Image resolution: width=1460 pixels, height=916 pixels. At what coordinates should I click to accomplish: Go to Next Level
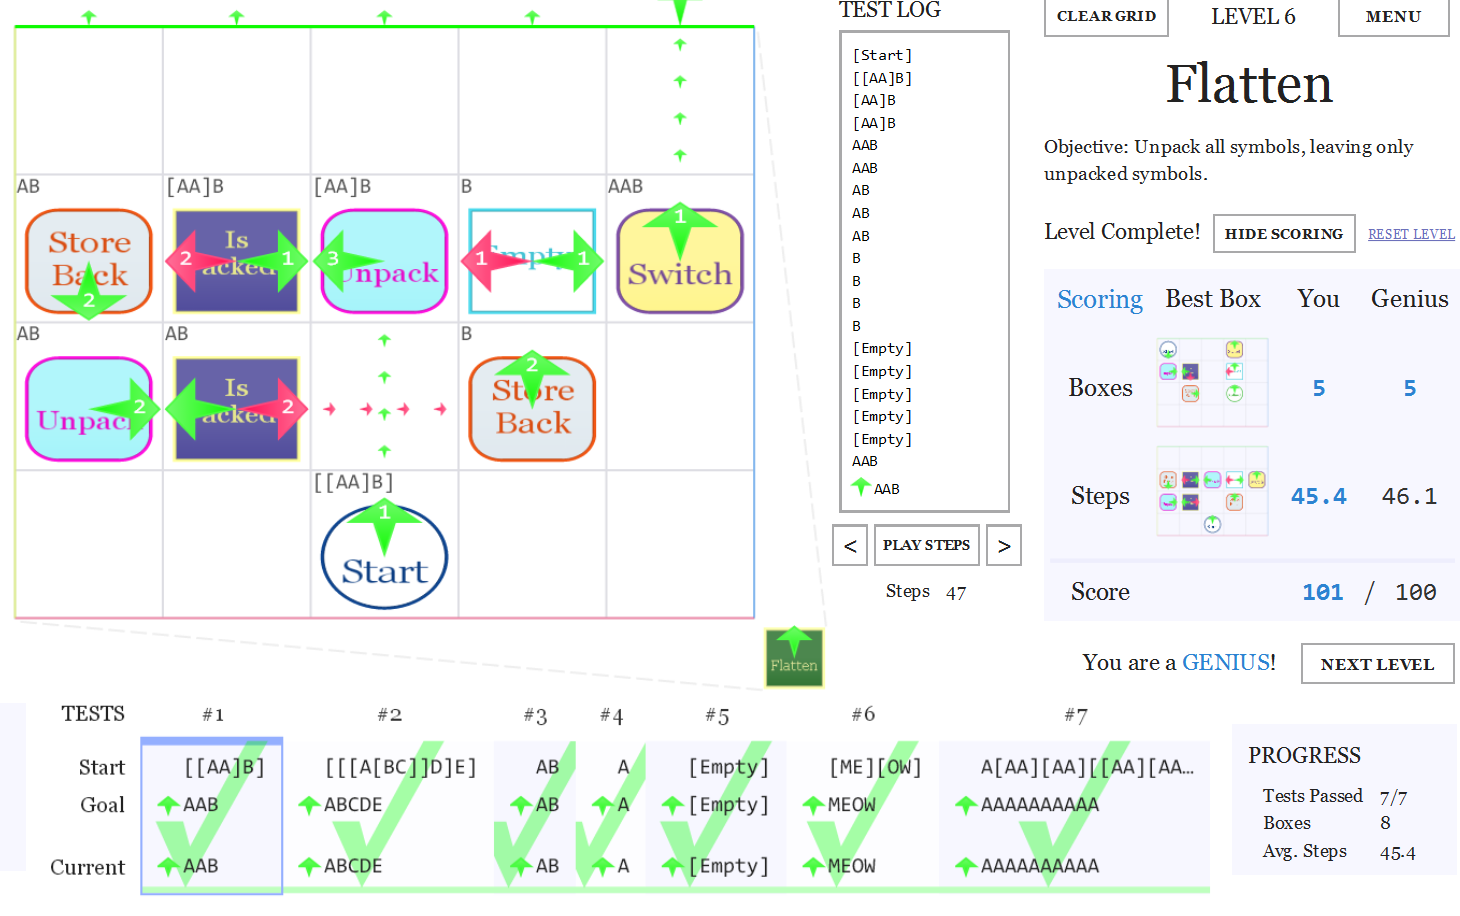click(1377, 664)
